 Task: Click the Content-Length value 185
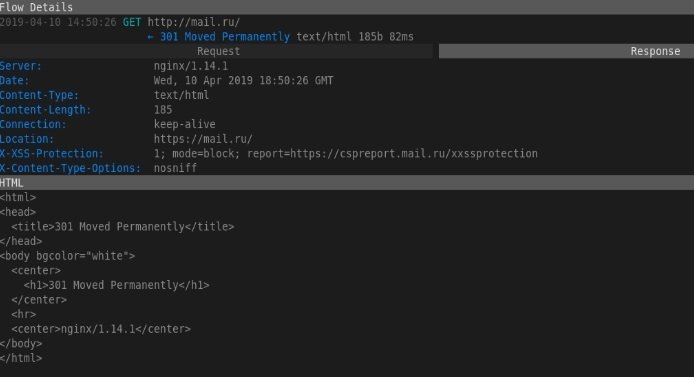coord(163,110)
